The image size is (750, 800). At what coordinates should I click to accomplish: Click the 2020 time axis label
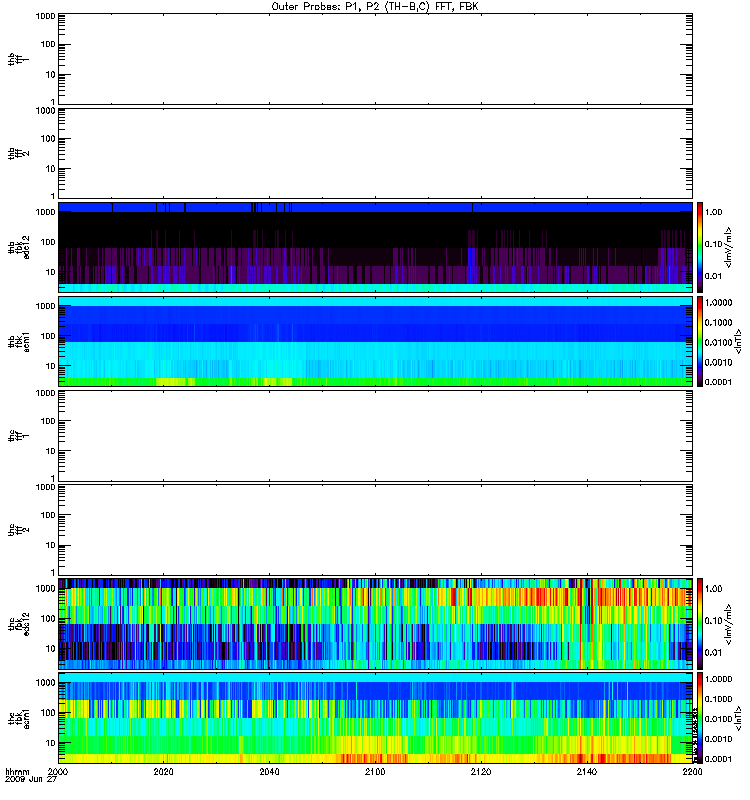pos(163,771)
